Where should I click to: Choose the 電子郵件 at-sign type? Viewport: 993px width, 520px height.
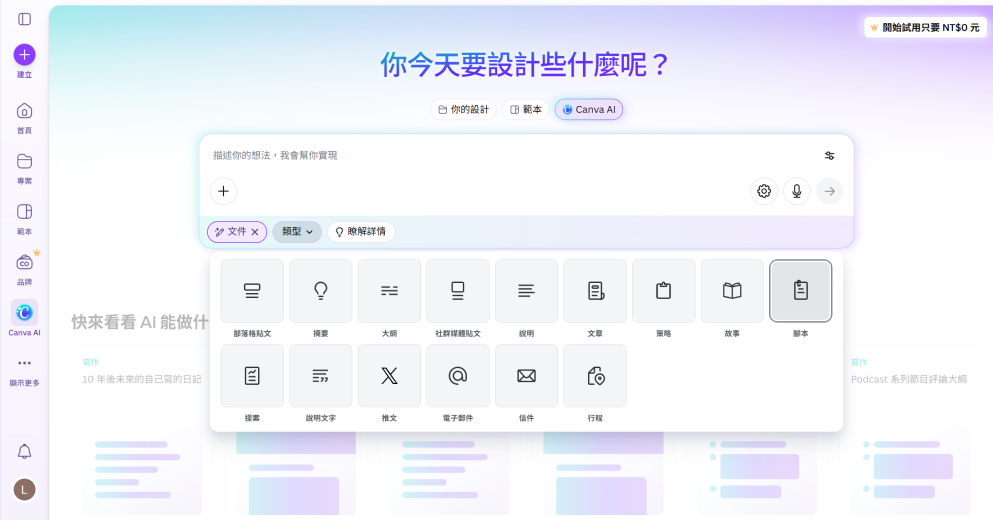click(458, 376)
